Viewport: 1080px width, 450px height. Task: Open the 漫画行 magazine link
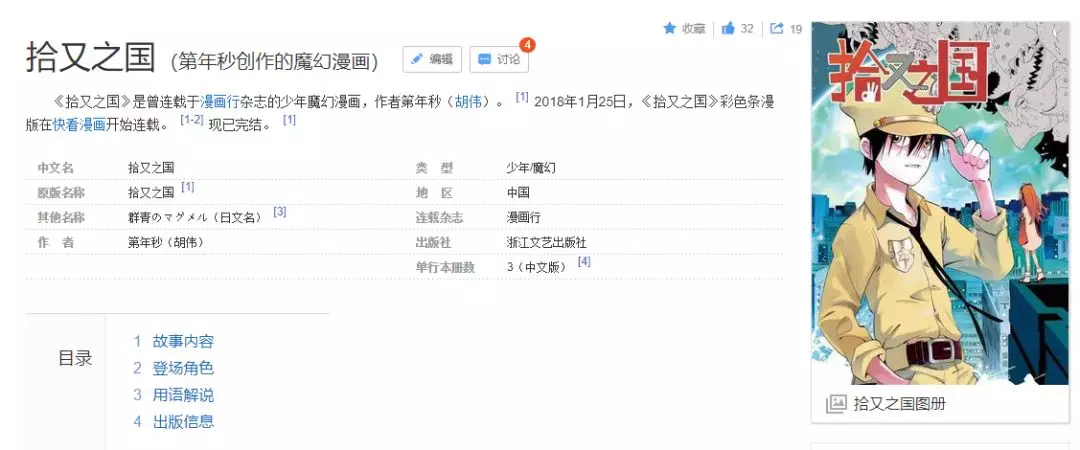[x=219, y=103]
